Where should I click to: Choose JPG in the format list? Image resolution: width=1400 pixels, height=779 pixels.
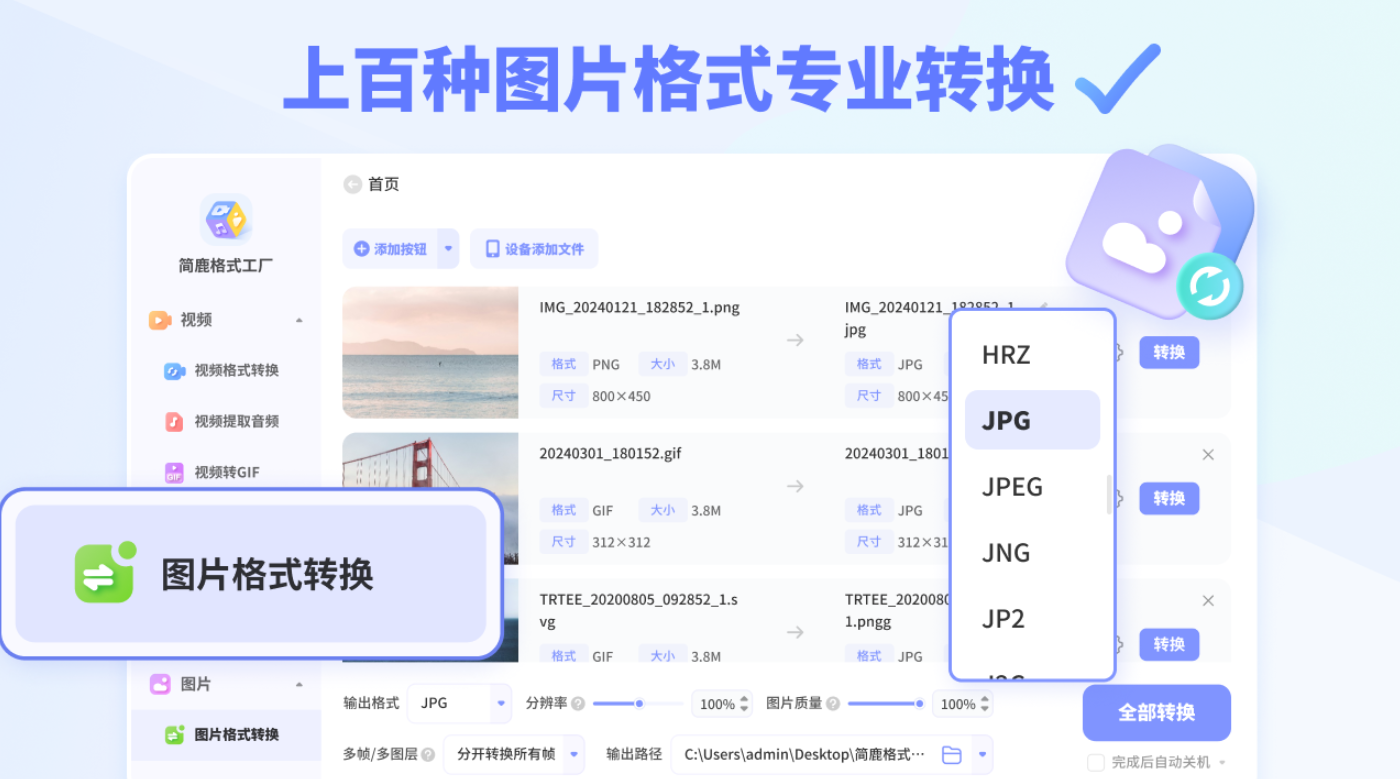1032,420
